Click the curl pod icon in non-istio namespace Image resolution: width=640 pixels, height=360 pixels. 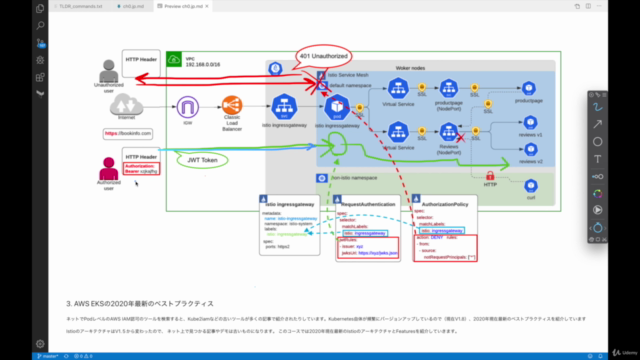point(531,186)
